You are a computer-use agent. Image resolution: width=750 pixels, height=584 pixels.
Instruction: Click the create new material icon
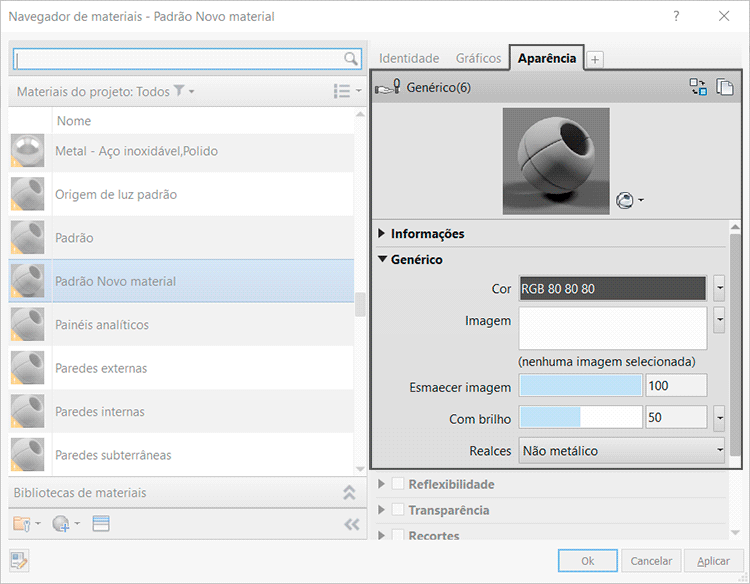click(60, 523)
